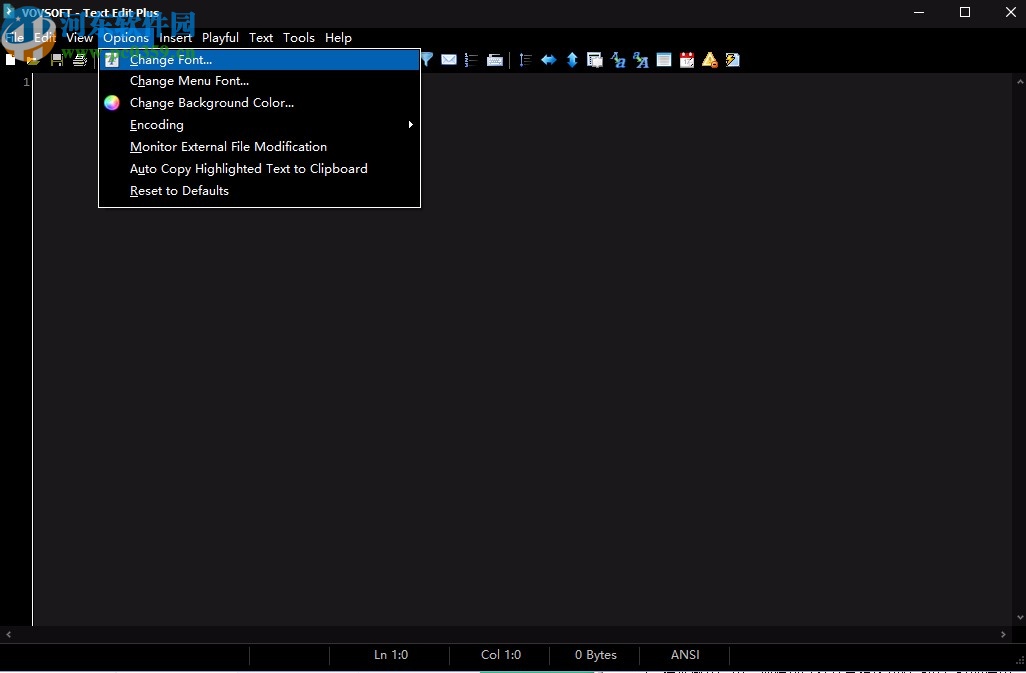Image resolution: width=1026 pixels, height=673 pixels.
Task: Click the increase font size icon
Action: 640,59
